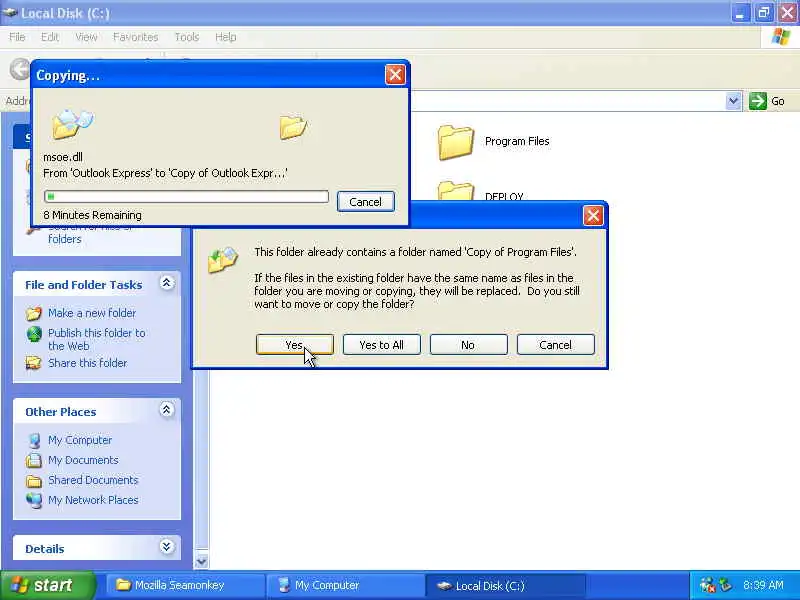
Task: Click Make a new folder link
Action: click(x=92, y=313)
